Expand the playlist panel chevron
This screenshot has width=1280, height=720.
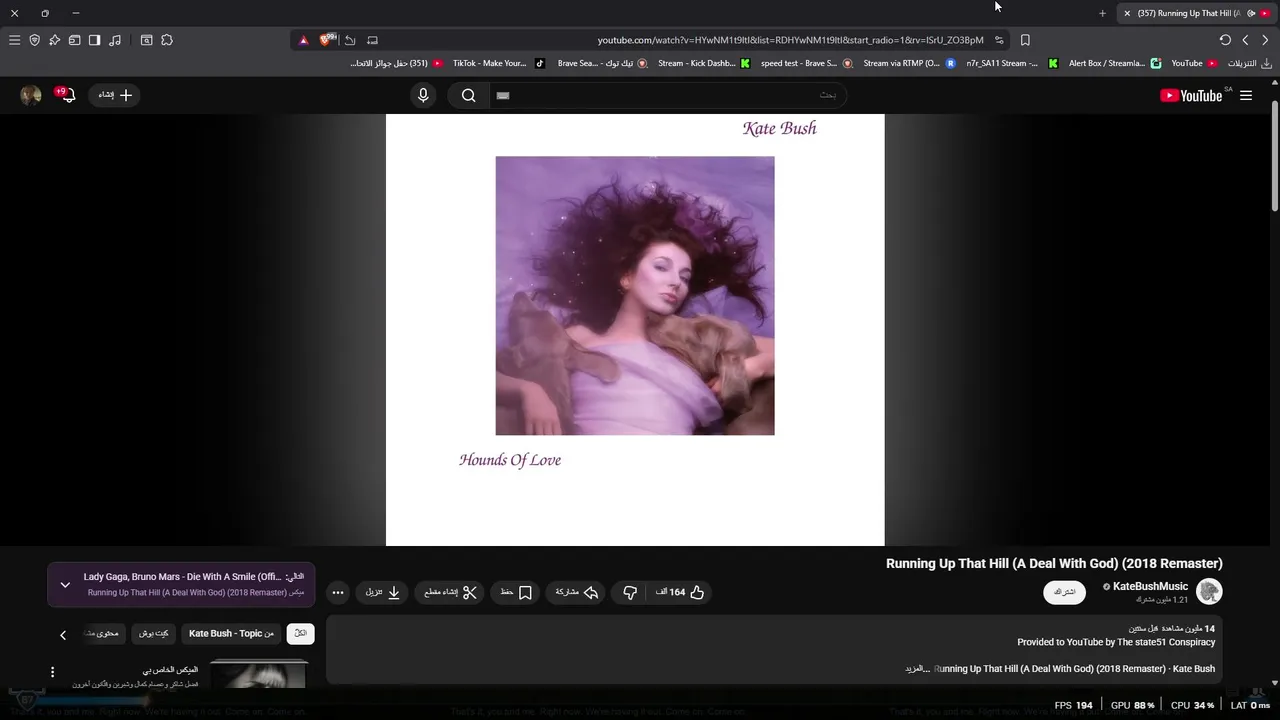click(65, 585)
